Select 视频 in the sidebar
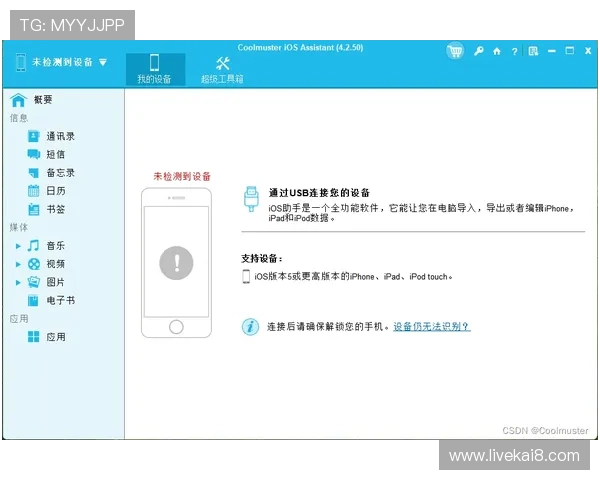600x480 pixels. coord(55,264)
